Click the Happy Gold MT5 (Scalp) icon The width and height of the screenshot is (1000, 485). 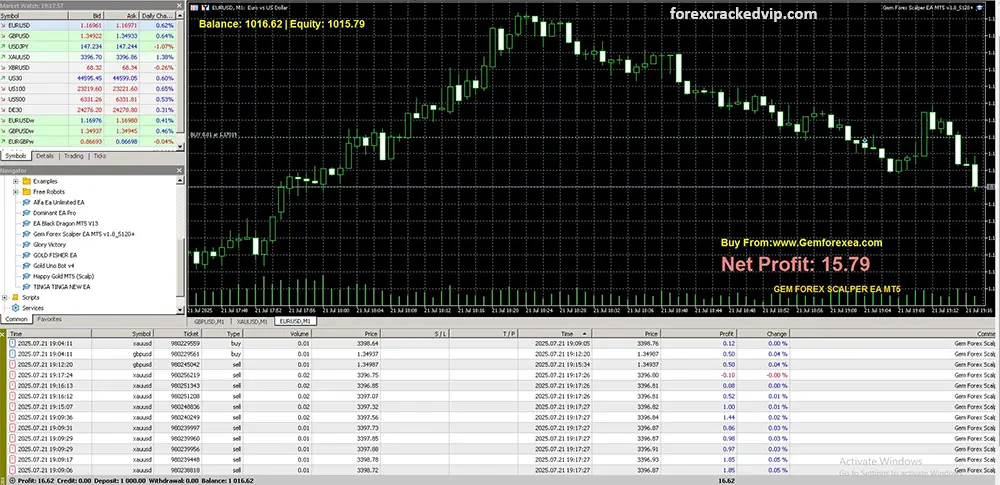point(27,276)
